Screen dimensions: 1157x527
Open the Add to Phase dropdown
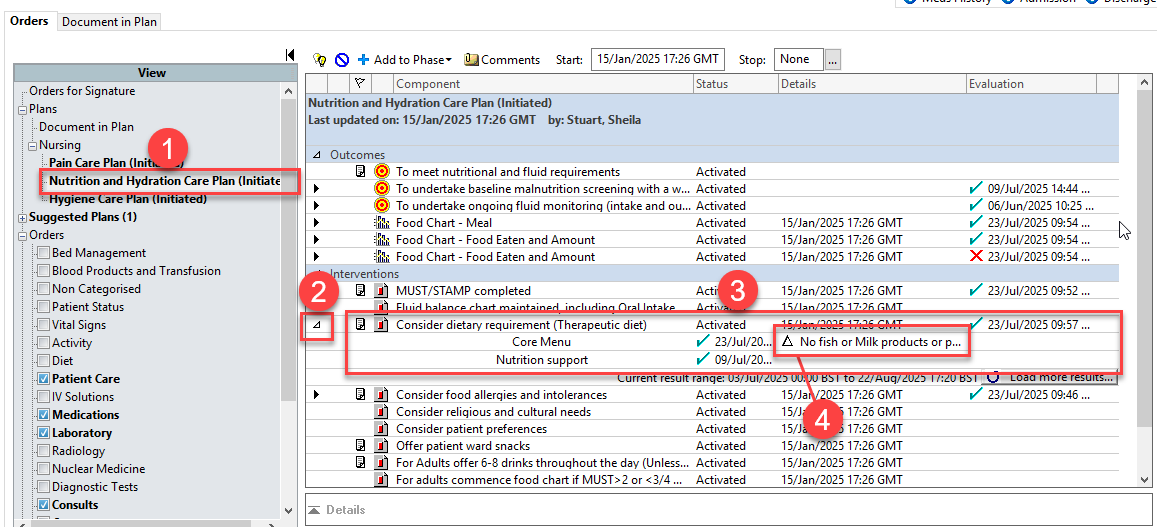coord(404,60)
